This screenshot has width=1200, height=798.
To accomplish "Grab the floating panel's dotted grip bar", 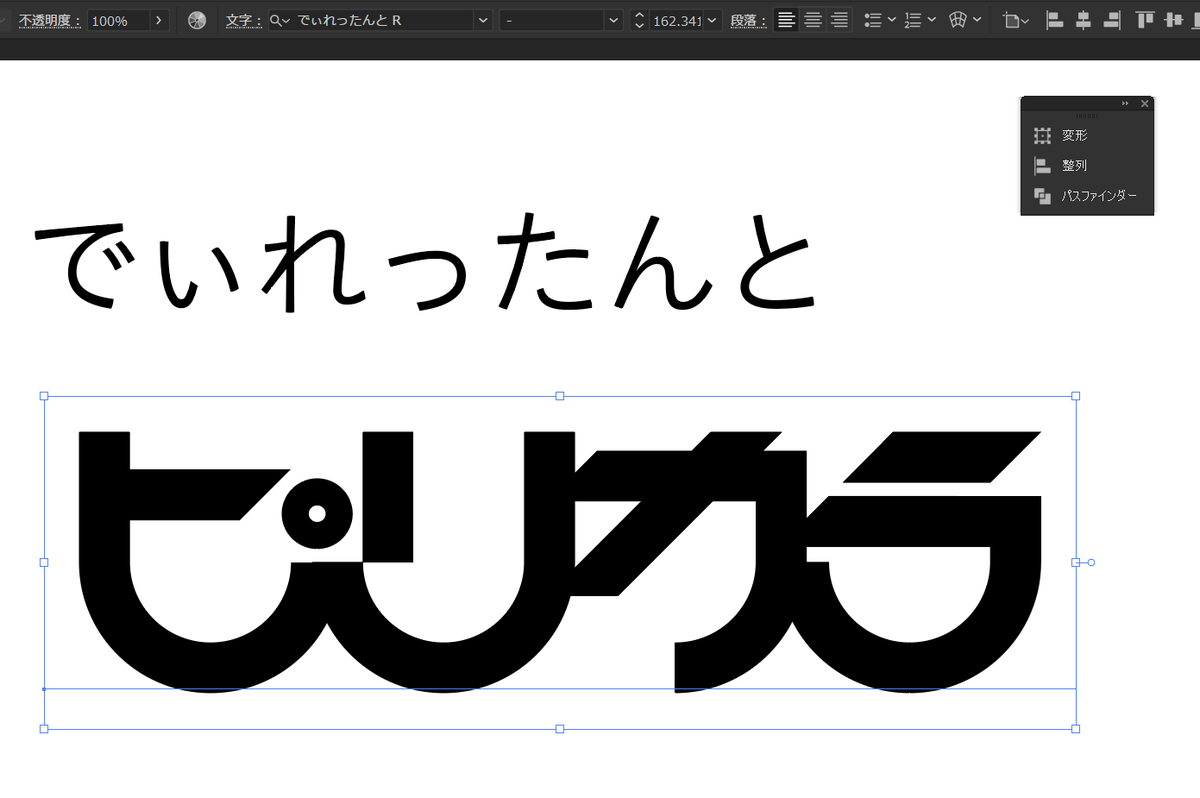I will point(1087,115).
